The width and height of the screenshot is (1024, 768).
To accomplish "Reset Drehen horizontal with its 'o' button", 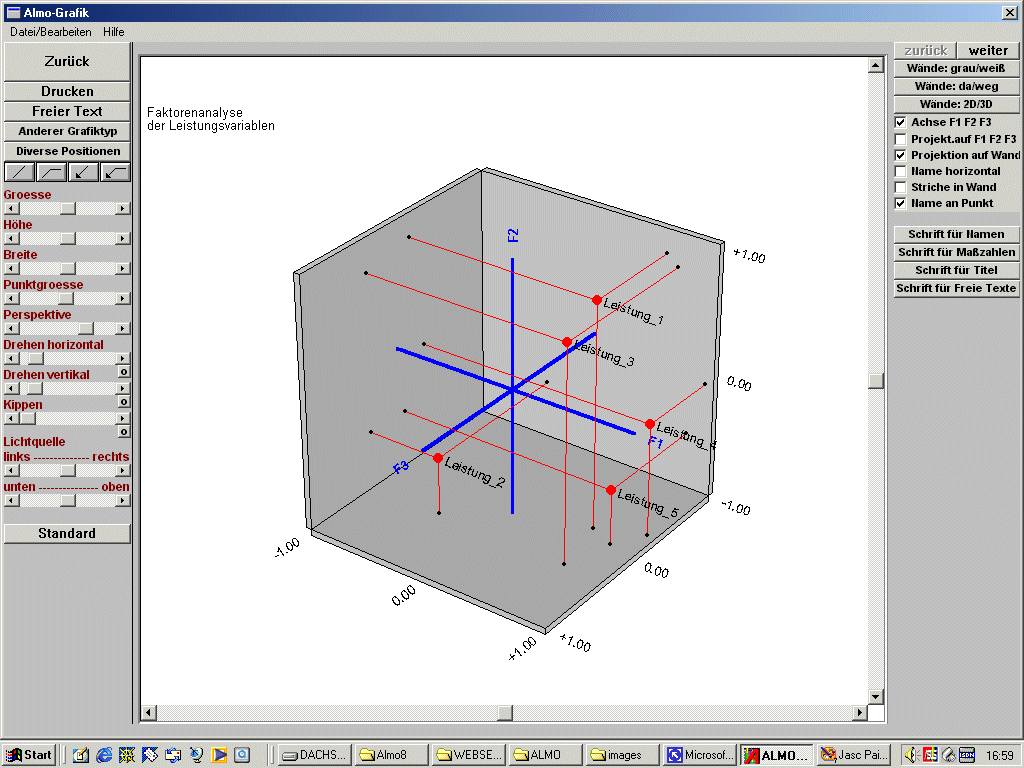I will pyautogui.click(x=123, y=371).
